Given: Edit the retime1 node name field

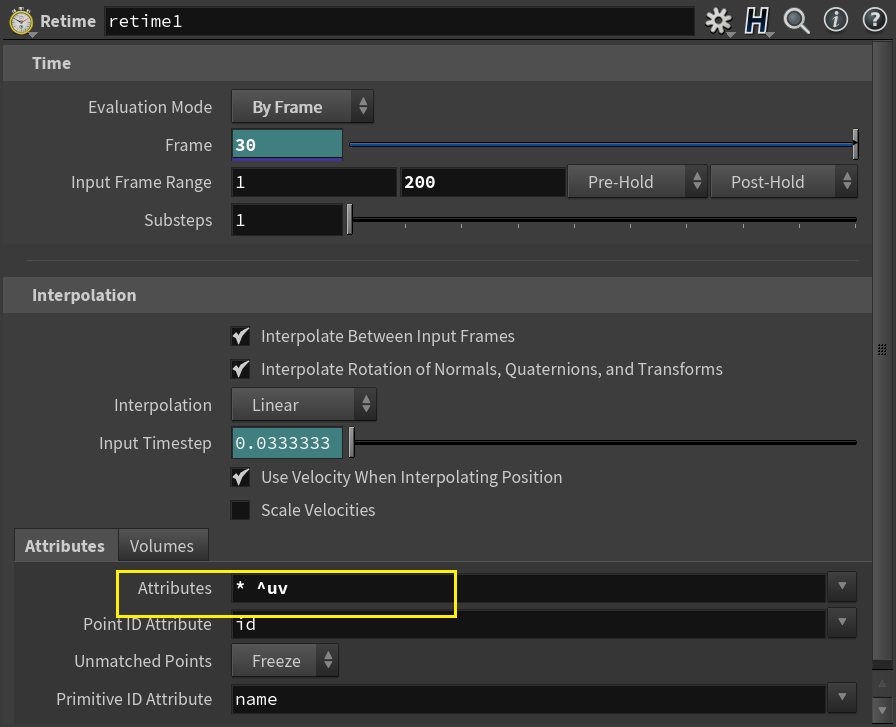Looking at the screenshot, I should 399,22.
